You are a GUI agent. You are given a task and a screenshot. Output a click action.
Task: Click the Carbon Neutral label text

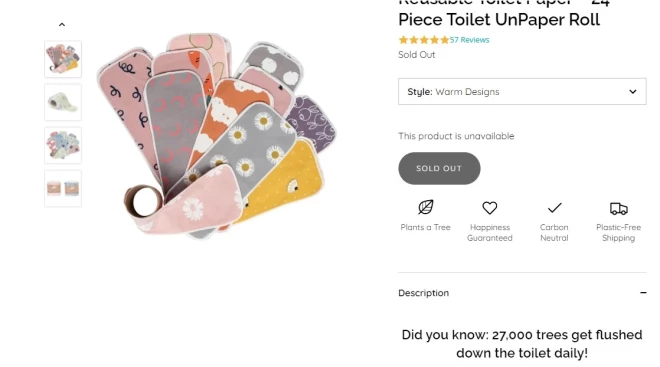point(554,232)
